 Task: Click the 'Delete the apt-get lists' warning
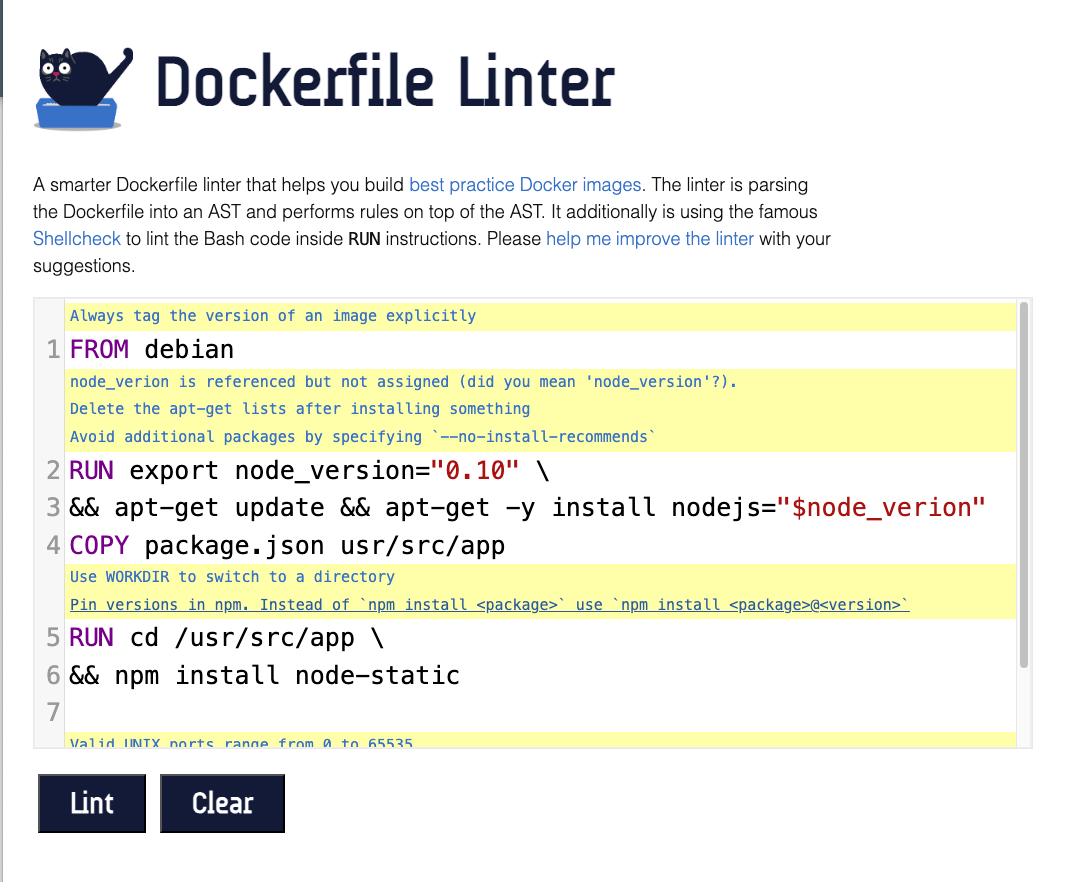click(x=300, y=409)
